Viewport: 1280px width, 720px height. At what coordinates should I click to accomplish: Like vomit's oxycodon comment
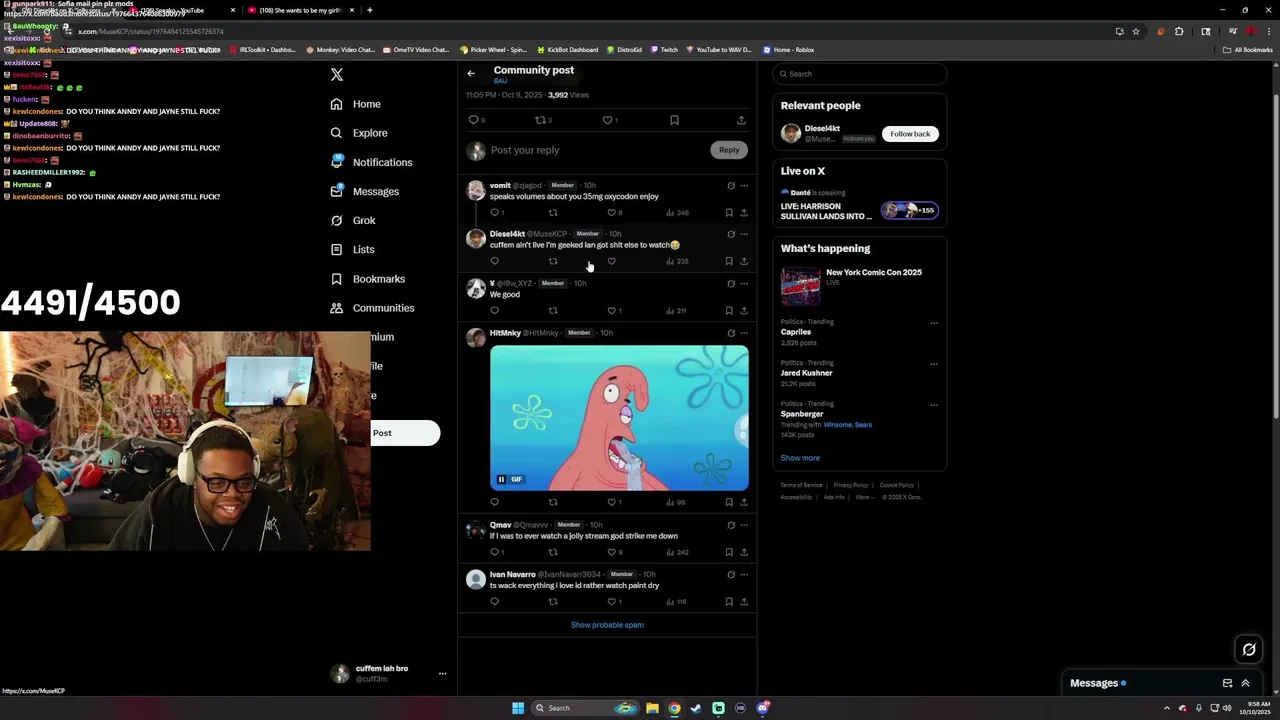(611, 213)
